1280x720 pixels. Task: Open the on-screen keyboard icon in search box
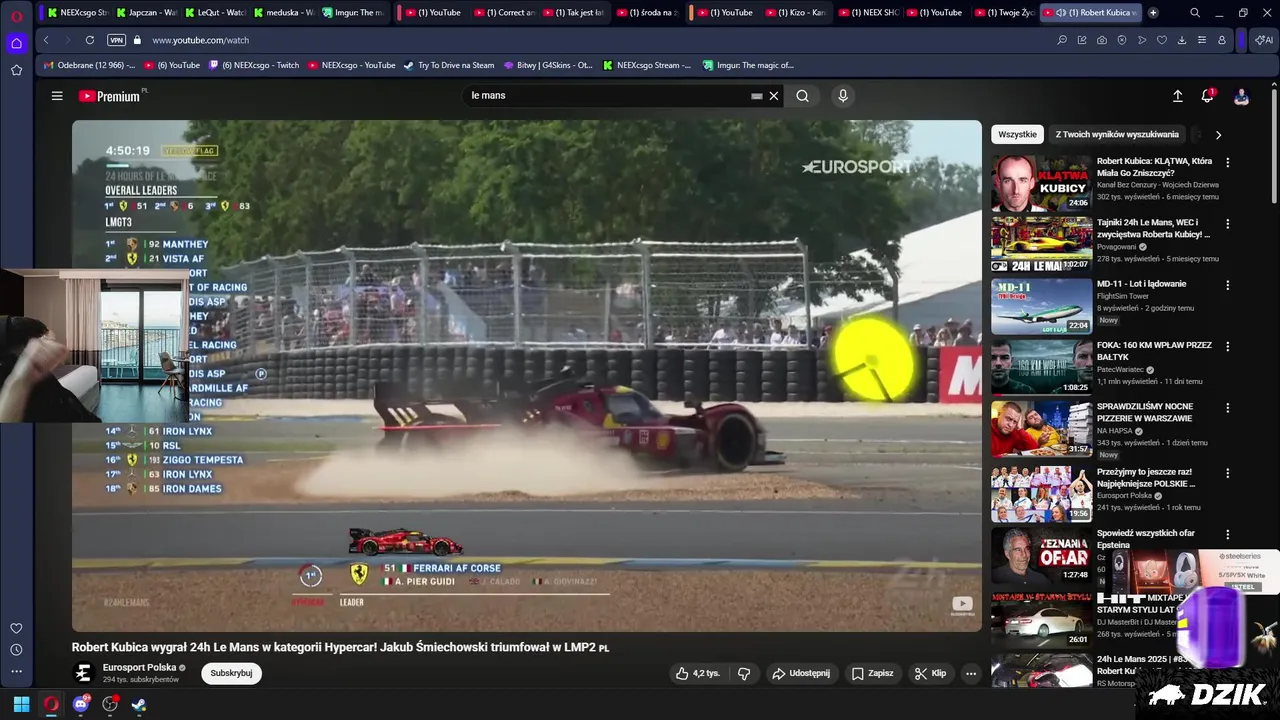757,96
